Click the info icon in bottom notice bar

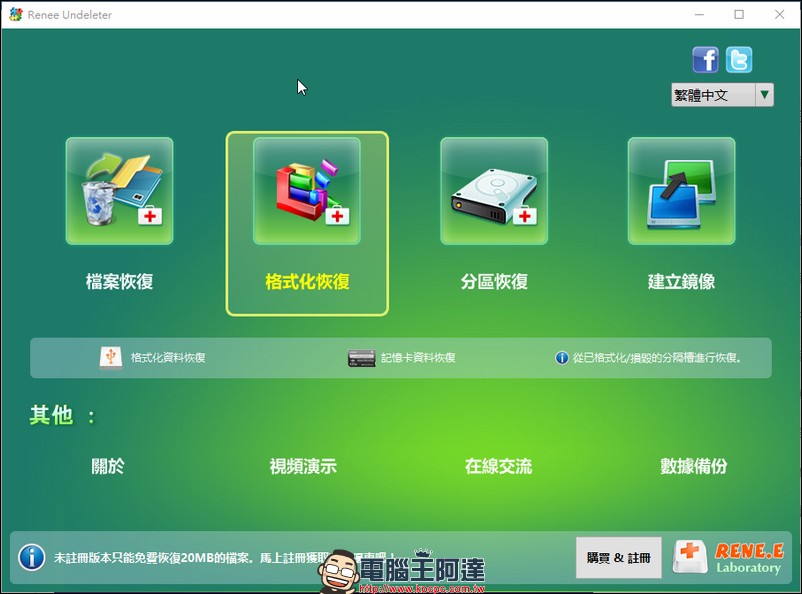(x=32, y=557)
